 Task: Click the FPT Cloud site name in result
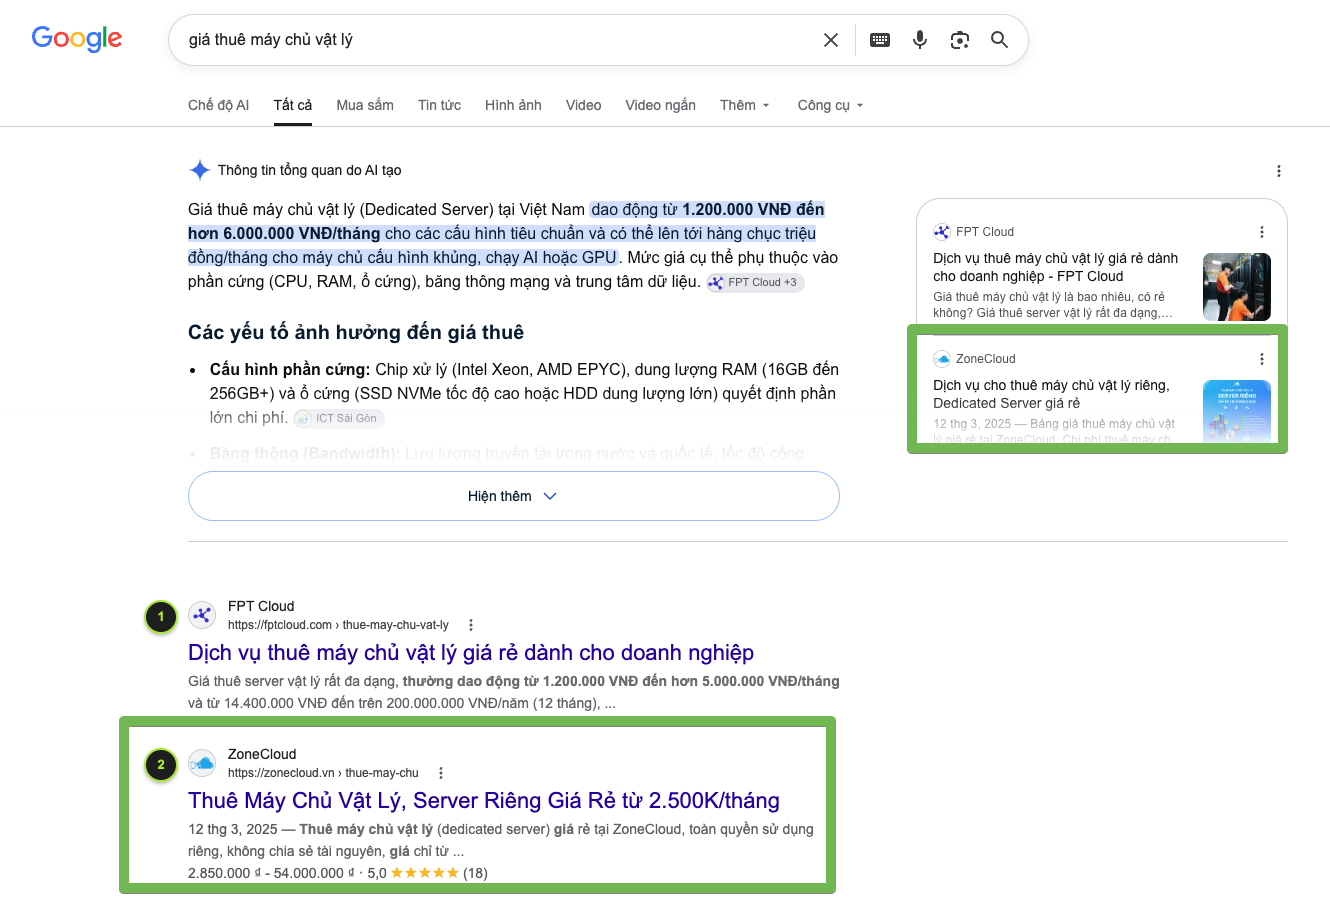pos(261,606)
